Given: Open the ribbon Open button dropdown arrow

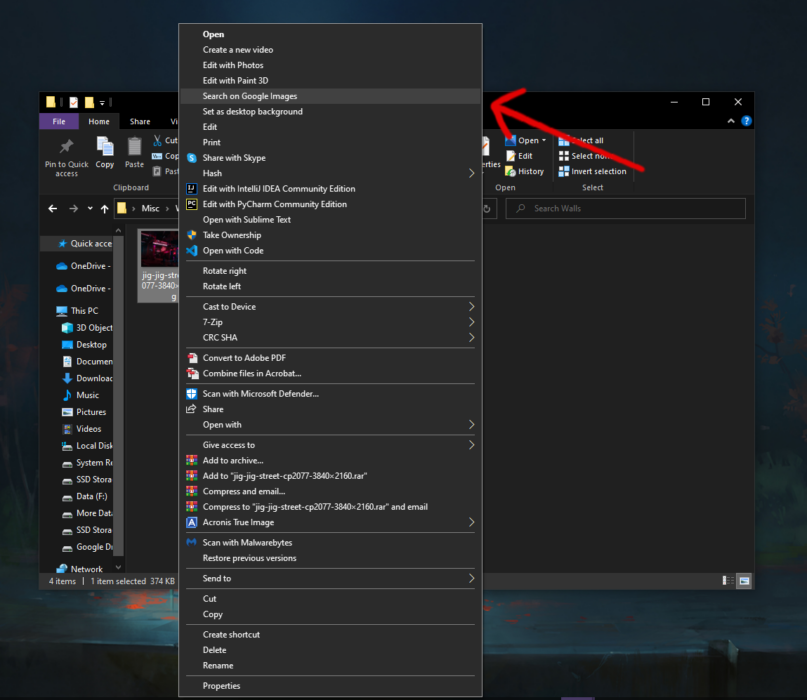Looking at the screenshot, I should coord(544,140).
